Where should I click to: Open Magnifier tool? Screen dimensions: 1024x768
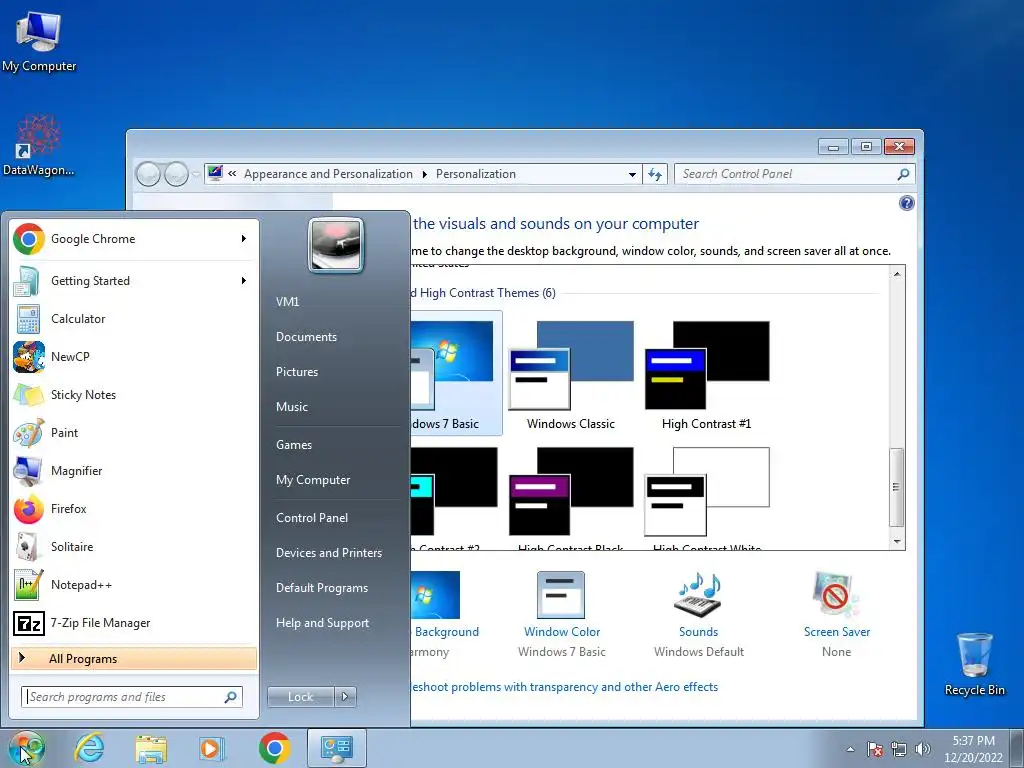pos(134,470)
